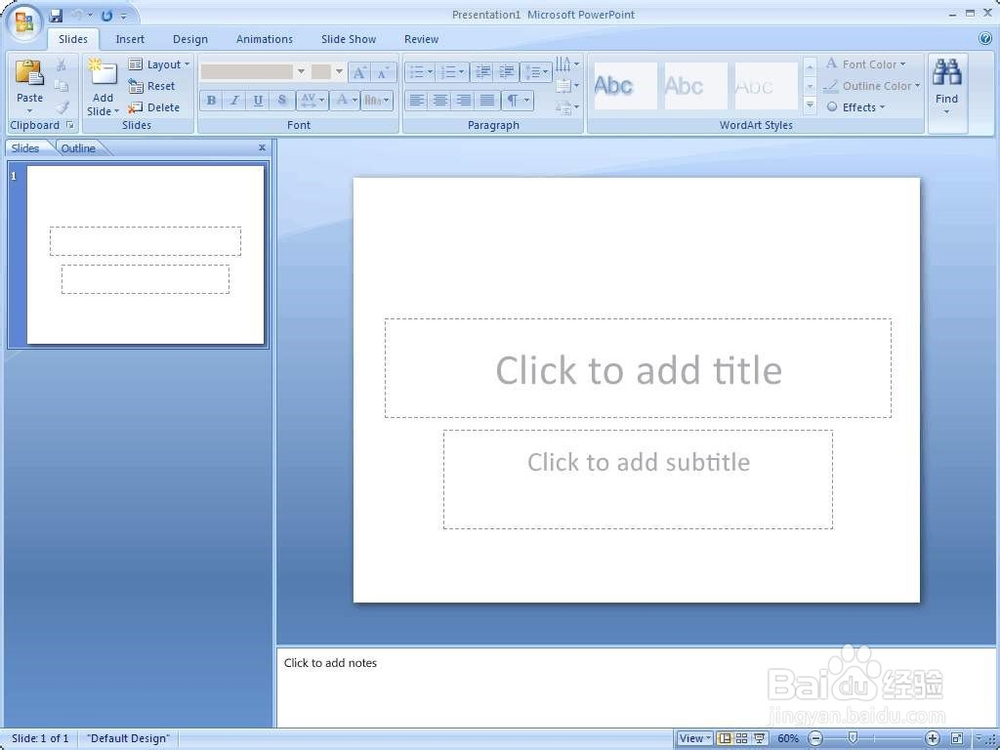
Task: Click the title placeholder on slide
Action: (638, 369)
